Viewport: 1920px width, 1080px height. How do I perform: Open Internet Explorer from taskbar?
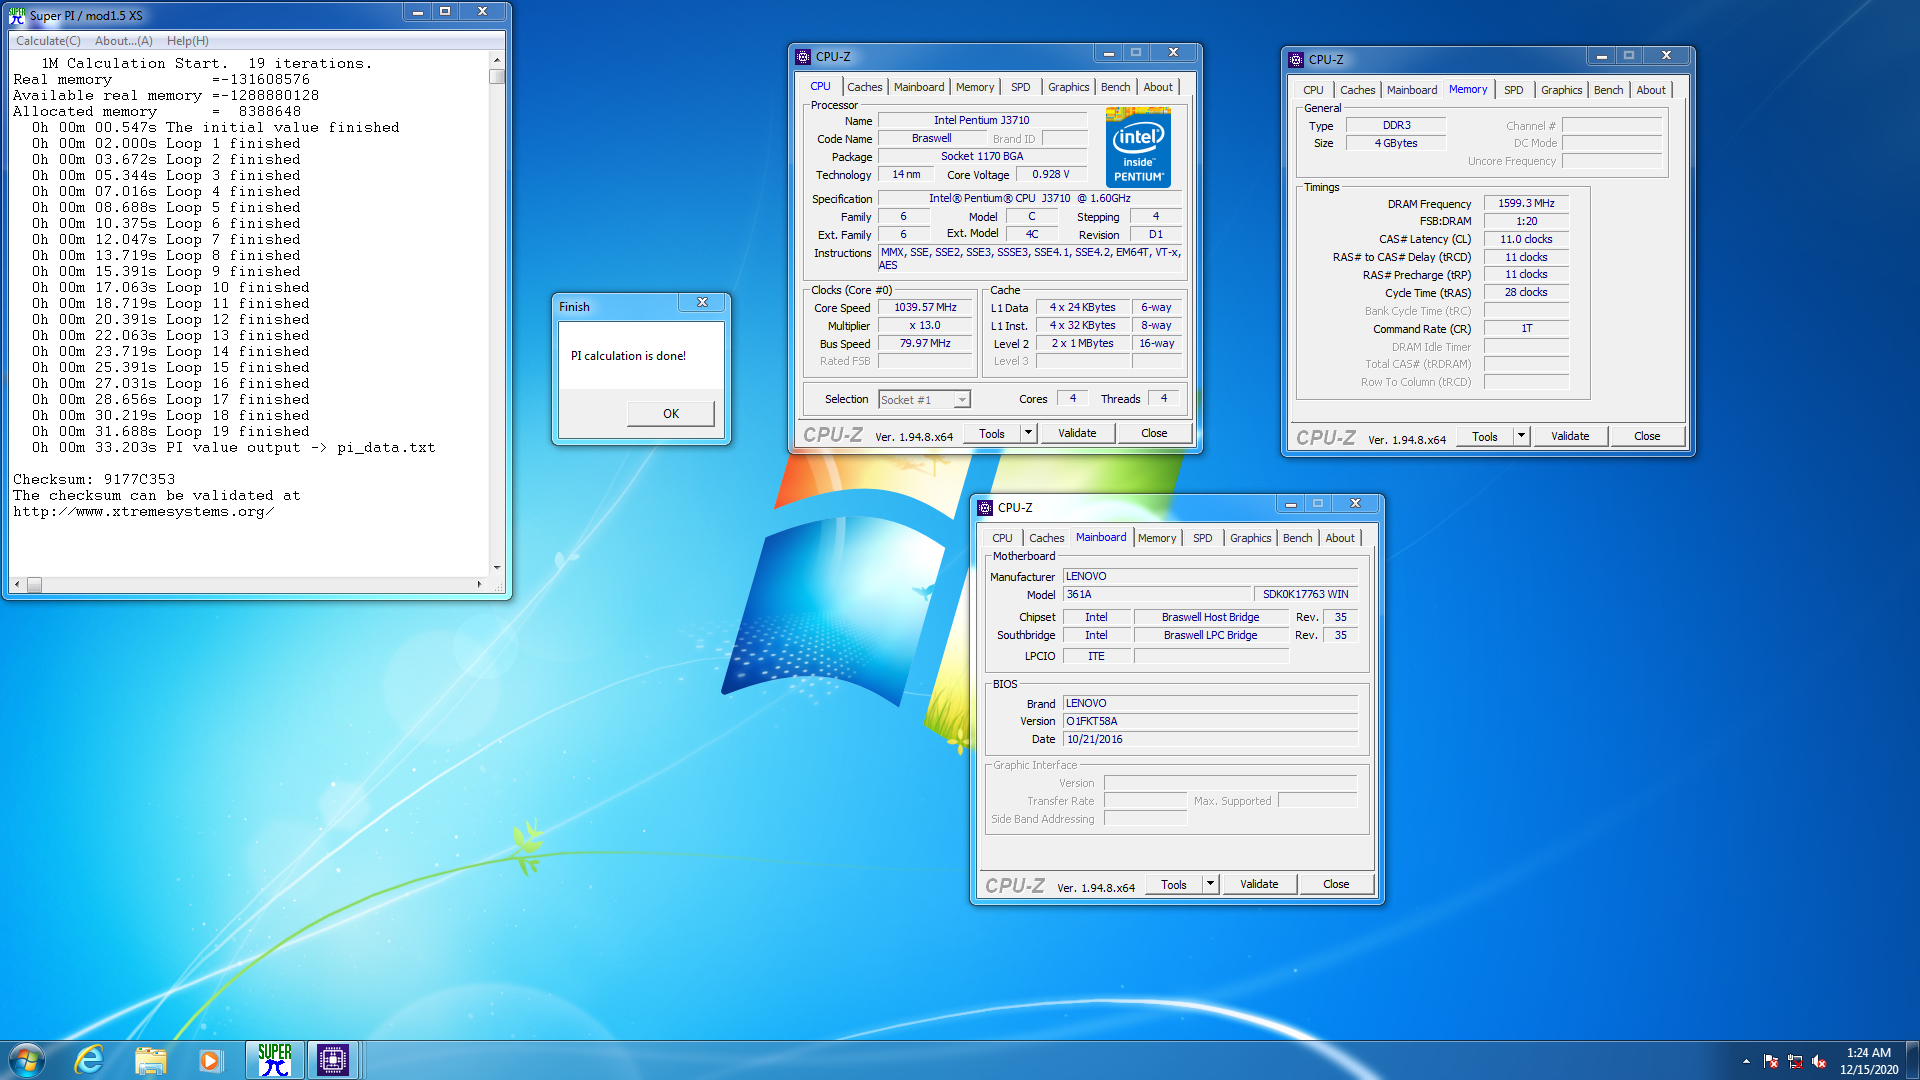tap(89, 1060)
